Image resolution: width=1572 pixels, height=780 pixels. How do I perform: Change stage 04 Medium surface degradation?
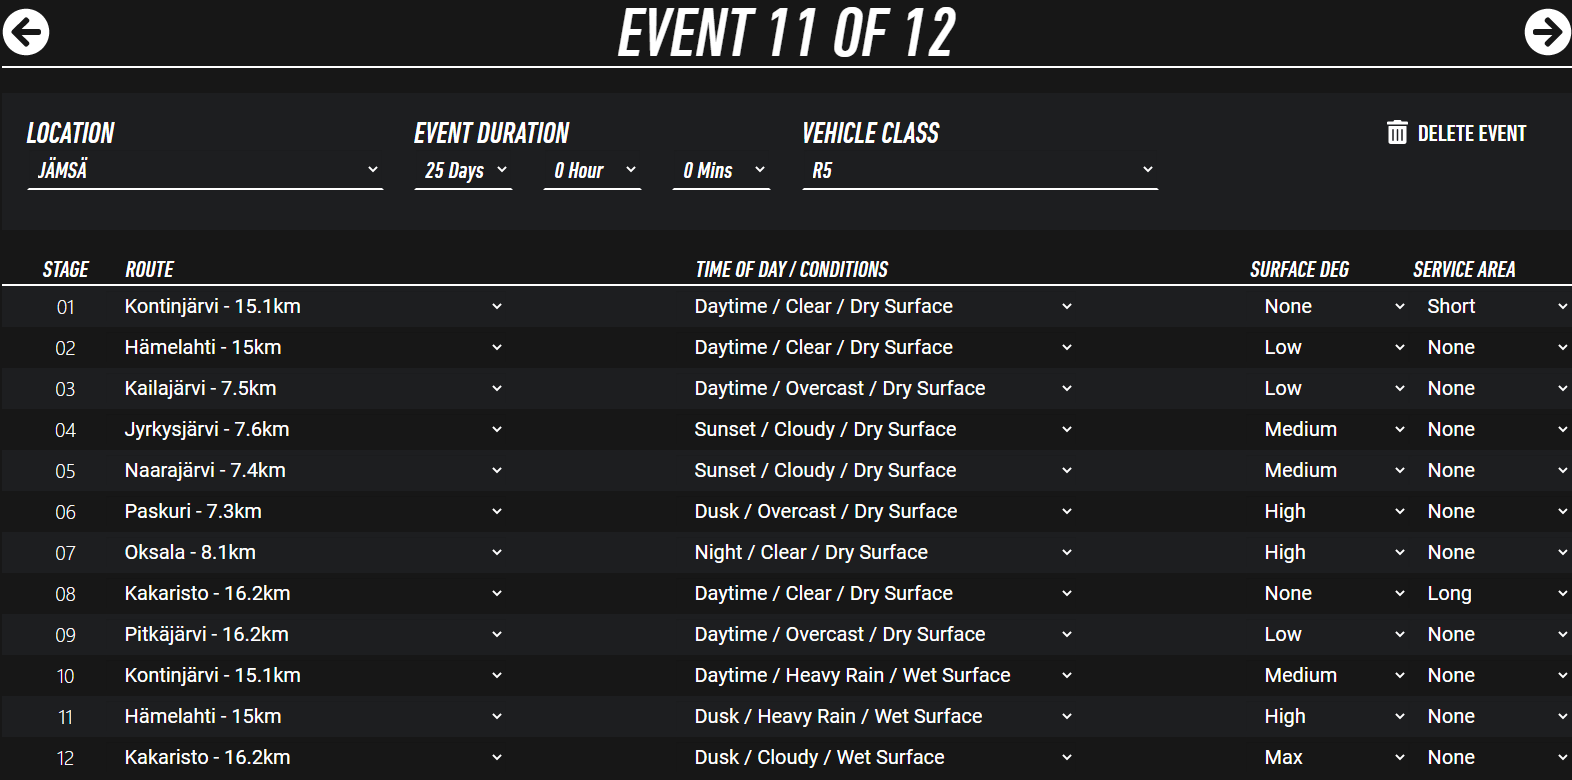click(x=1334, y=430)
